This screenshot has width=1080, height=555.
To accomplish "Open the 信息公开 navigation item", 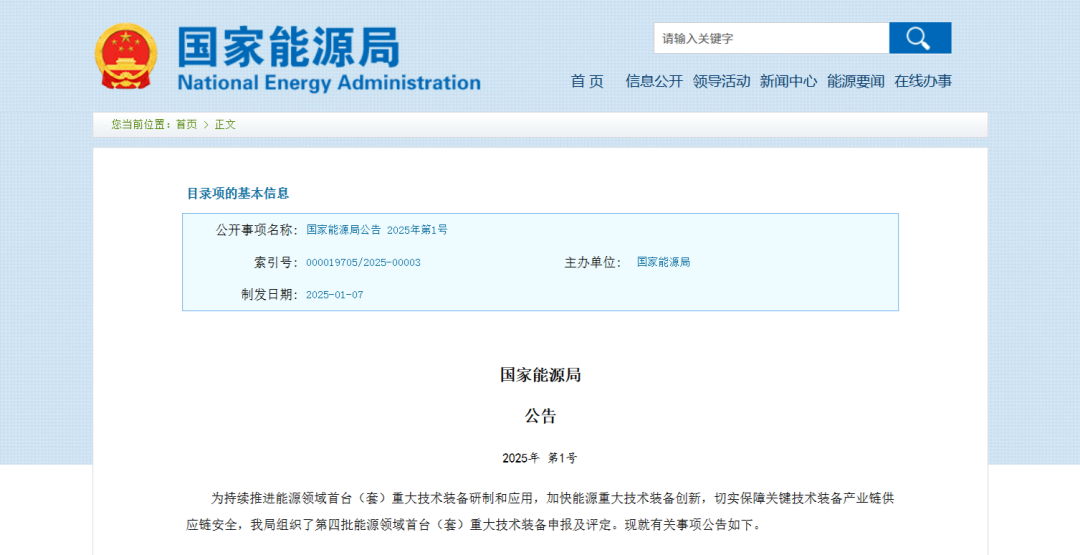I will (654, 81).
